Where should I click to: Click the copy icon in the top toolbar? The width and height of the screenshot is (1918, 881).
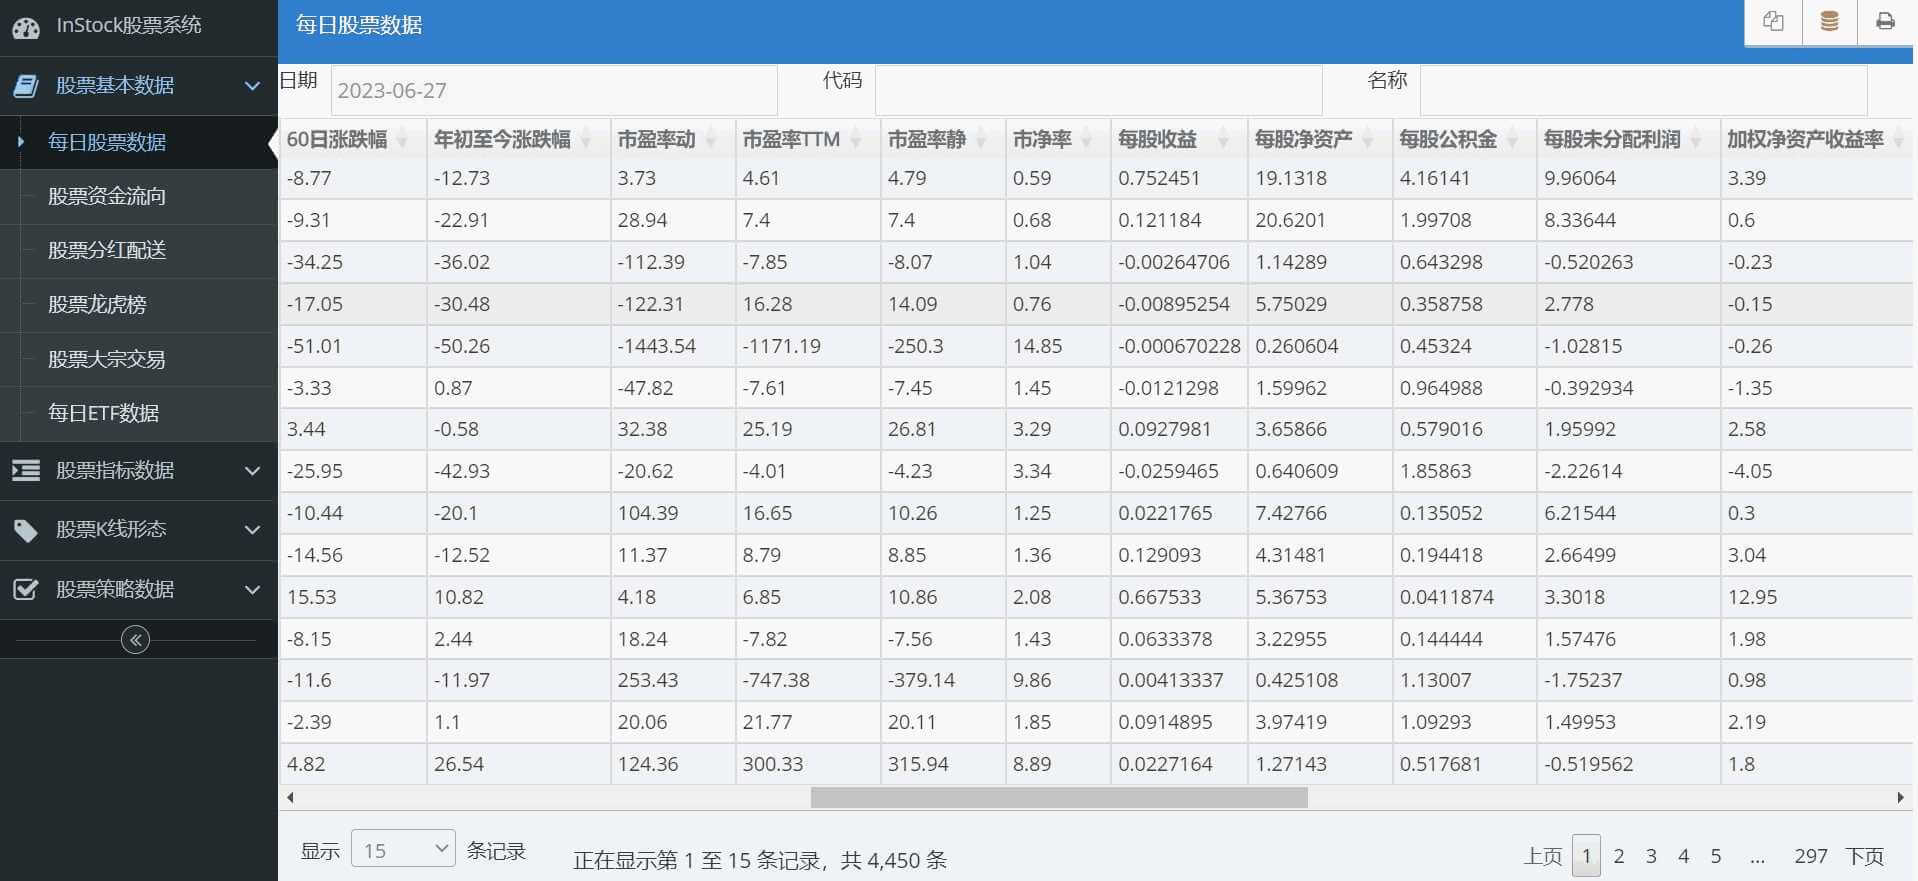1773,21
